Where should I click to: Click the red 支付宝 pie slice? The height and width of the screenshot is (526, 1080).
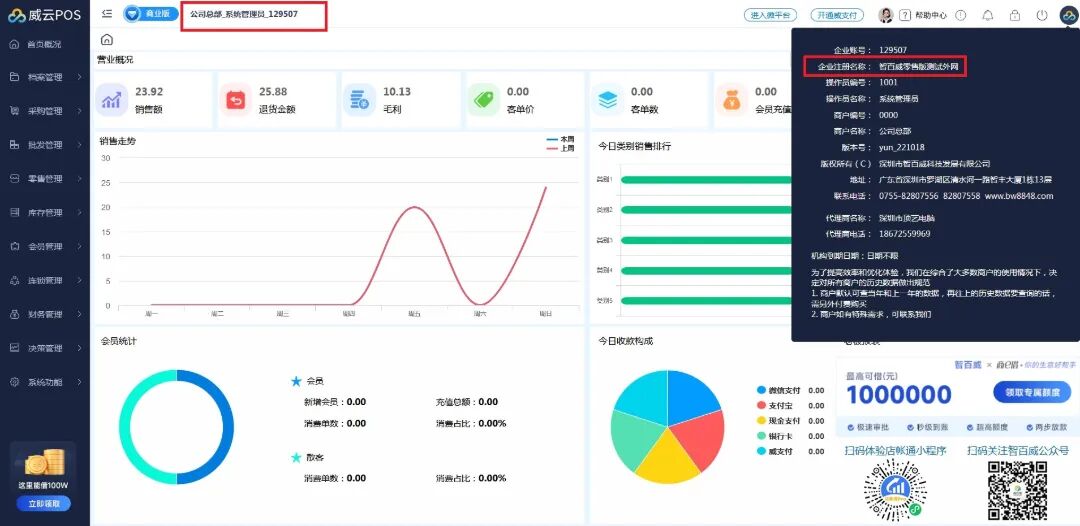point(703,441)
